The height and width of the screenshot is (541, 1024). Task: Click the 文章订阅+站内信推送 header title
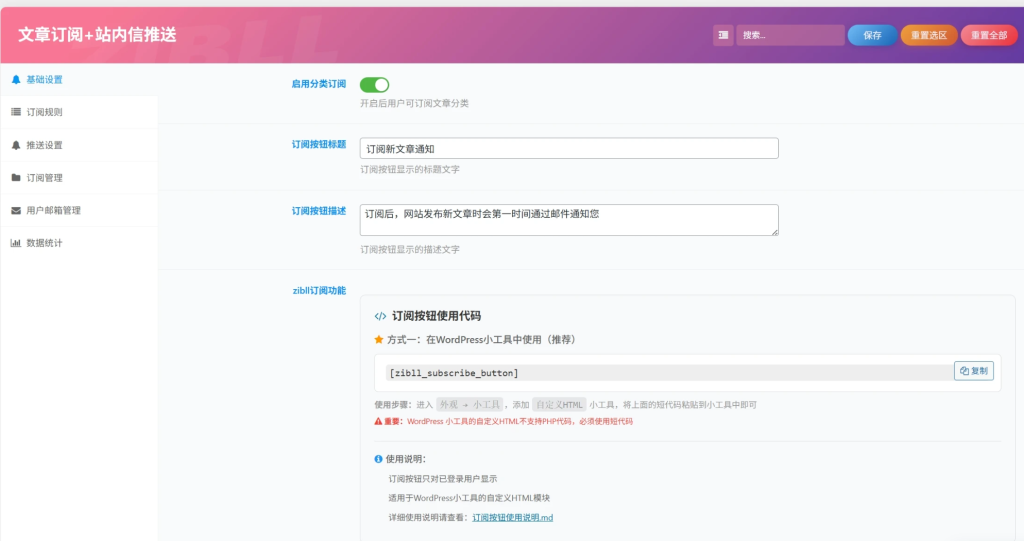pyautogui.click(x=97, y=35)
